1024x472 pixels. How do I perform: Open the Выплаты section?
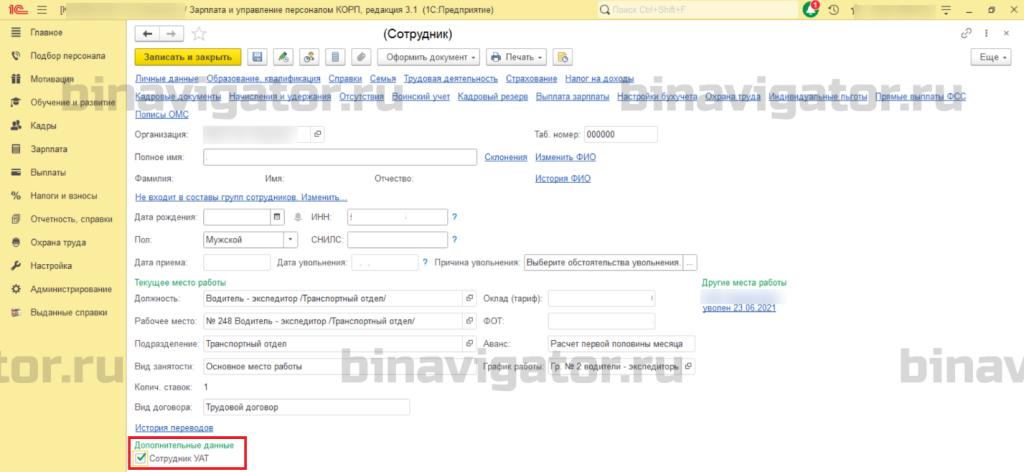[x=48, y=172]
